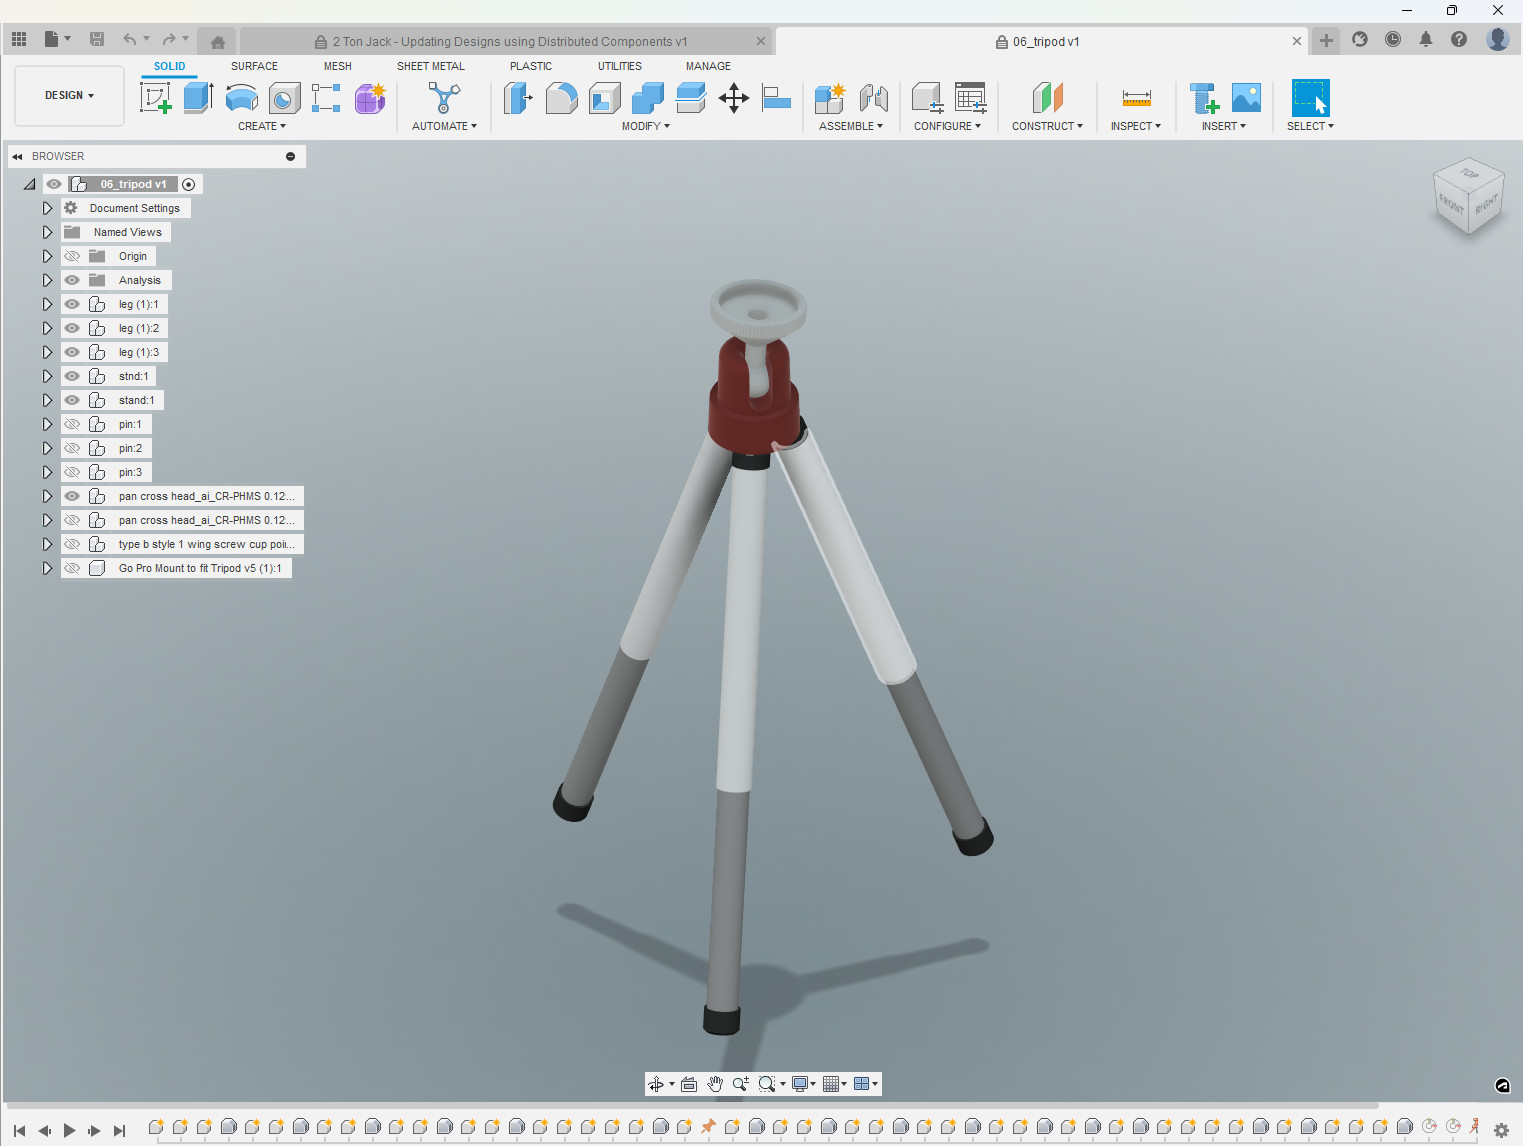Expand the Named Views folder
Screen dimensions: 1523x1146
pos(47,232)
